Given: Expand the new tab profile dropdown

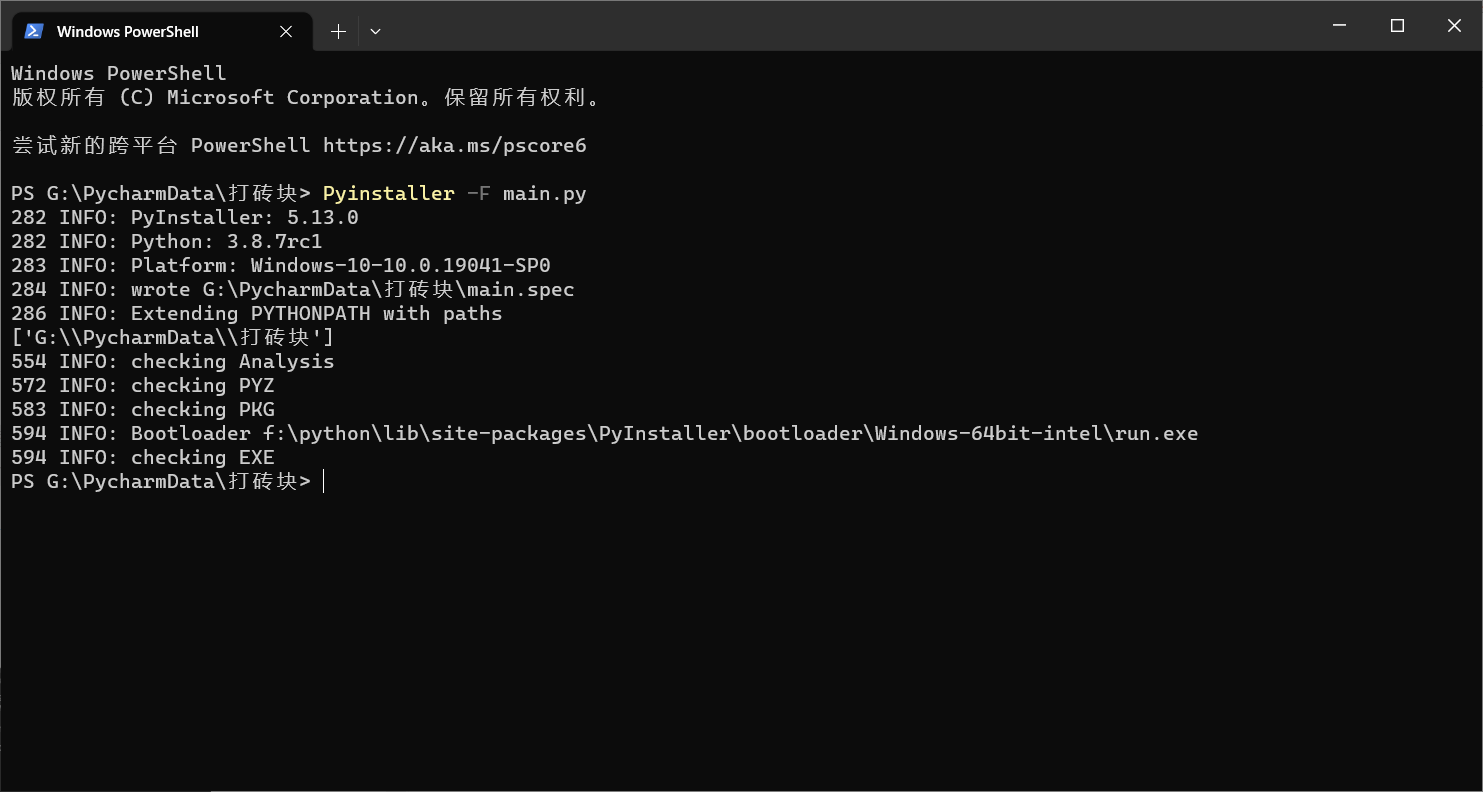Looking at the screenshot, I should point(375,31).
